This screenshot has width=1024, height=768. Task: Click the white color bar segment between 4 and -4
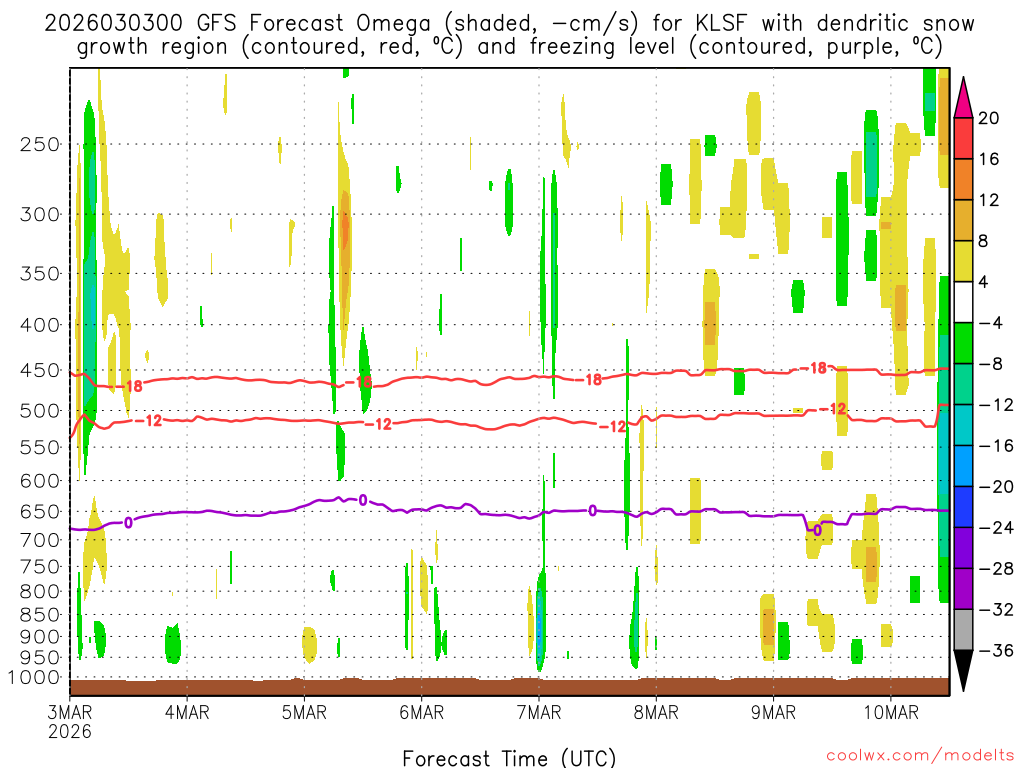tap(963, 302)
